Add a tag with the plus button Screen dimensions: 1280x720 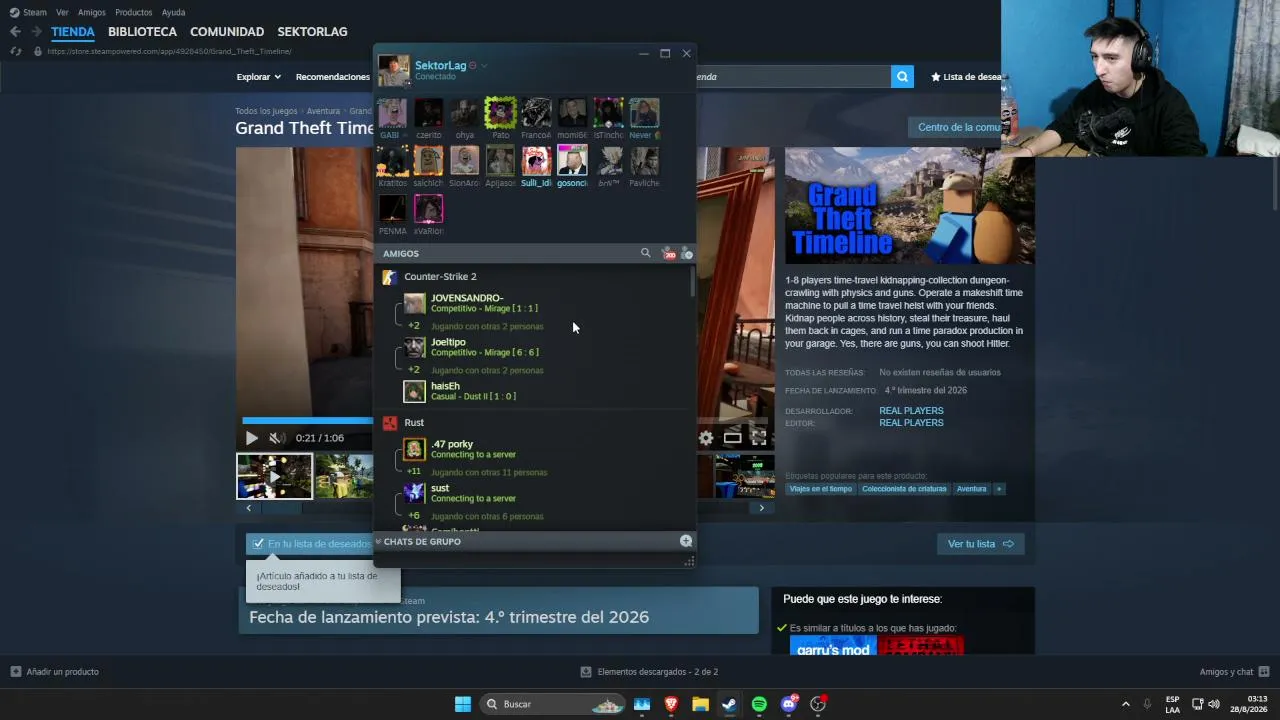[998, 489]
